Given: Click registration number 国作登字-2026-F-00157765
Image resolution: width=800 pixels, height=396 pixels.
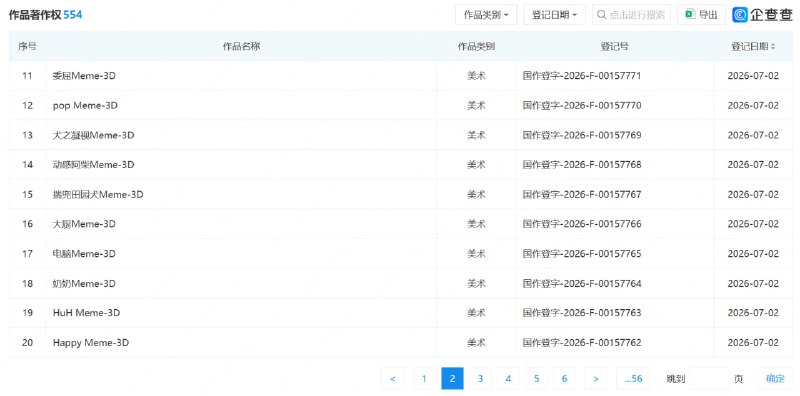Looking at the screenshot, I should click(582, 254).
